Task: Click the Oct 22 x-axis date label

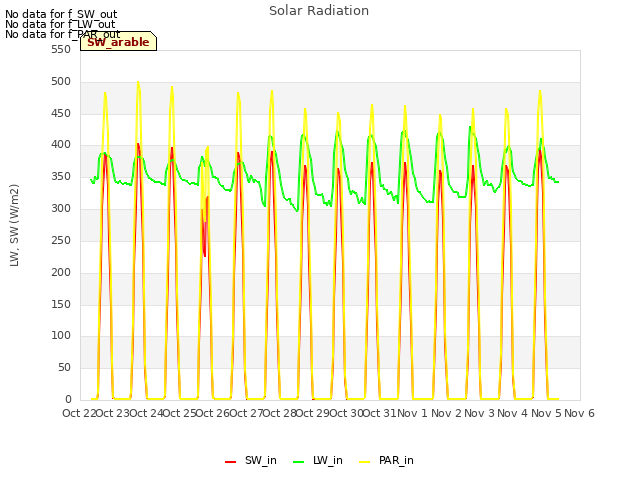Action: [x=79, y=413]
